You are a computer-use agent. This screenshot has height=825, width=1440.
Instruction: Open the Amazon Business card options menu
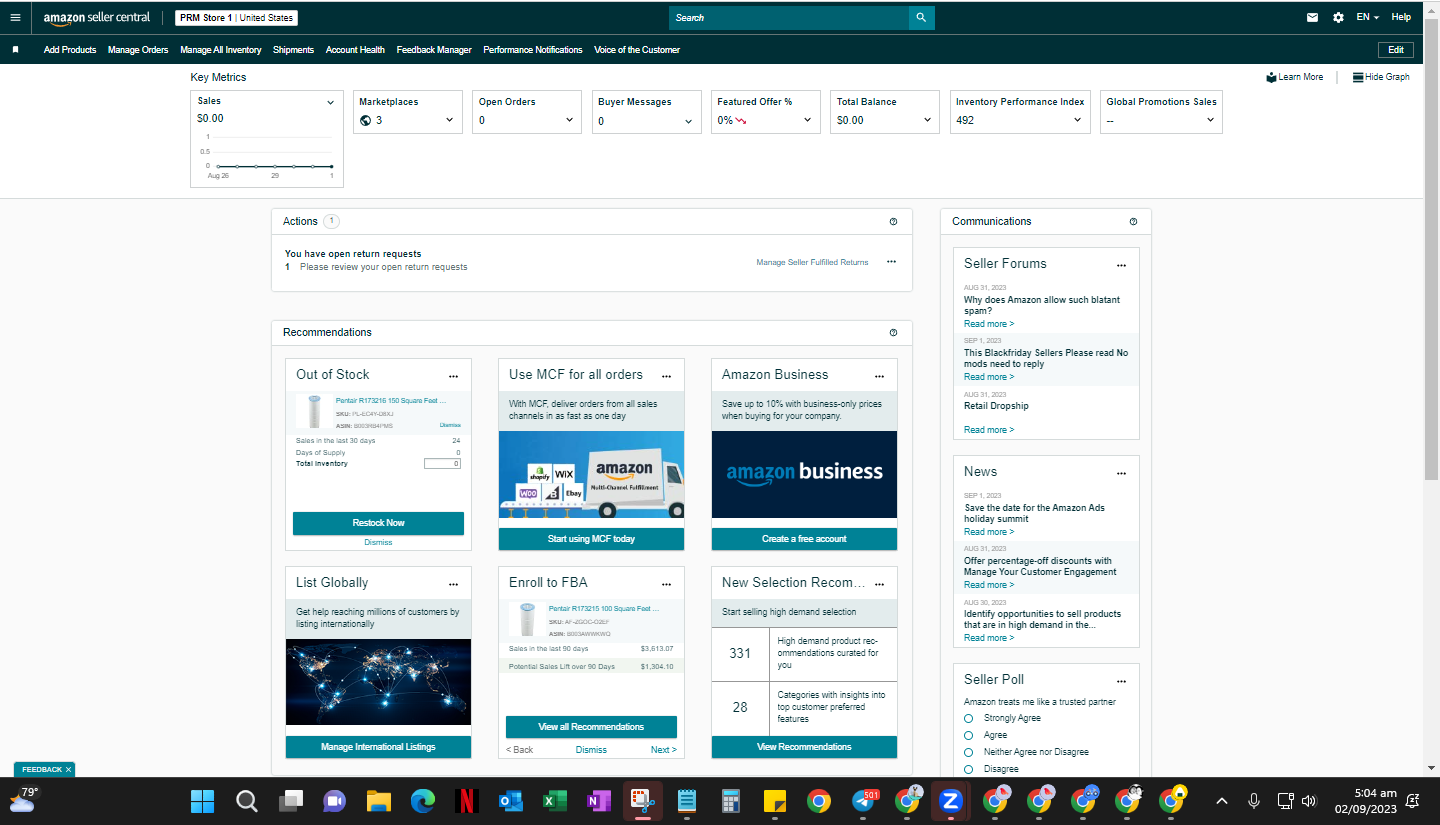click(879, 376)
